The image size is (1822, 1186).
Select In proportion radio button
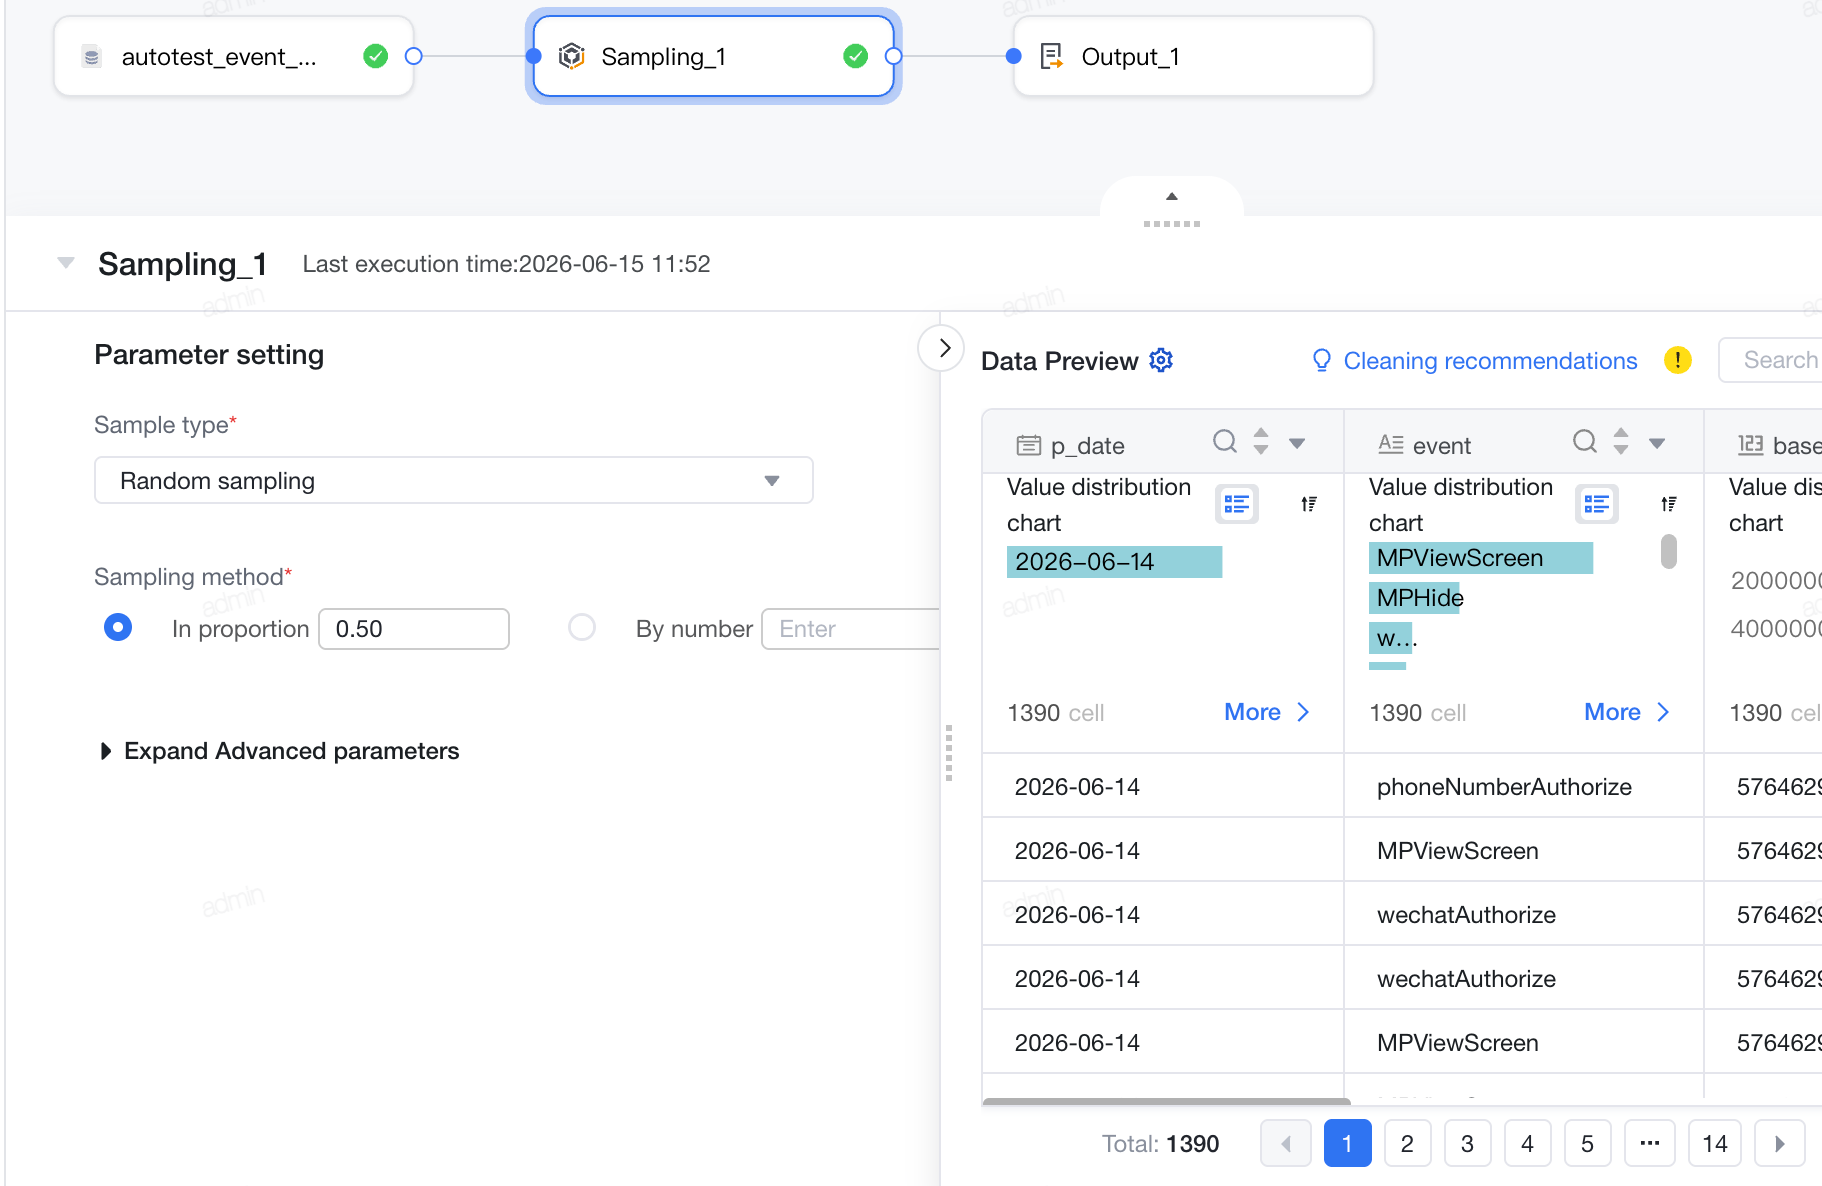pos(118,627)
